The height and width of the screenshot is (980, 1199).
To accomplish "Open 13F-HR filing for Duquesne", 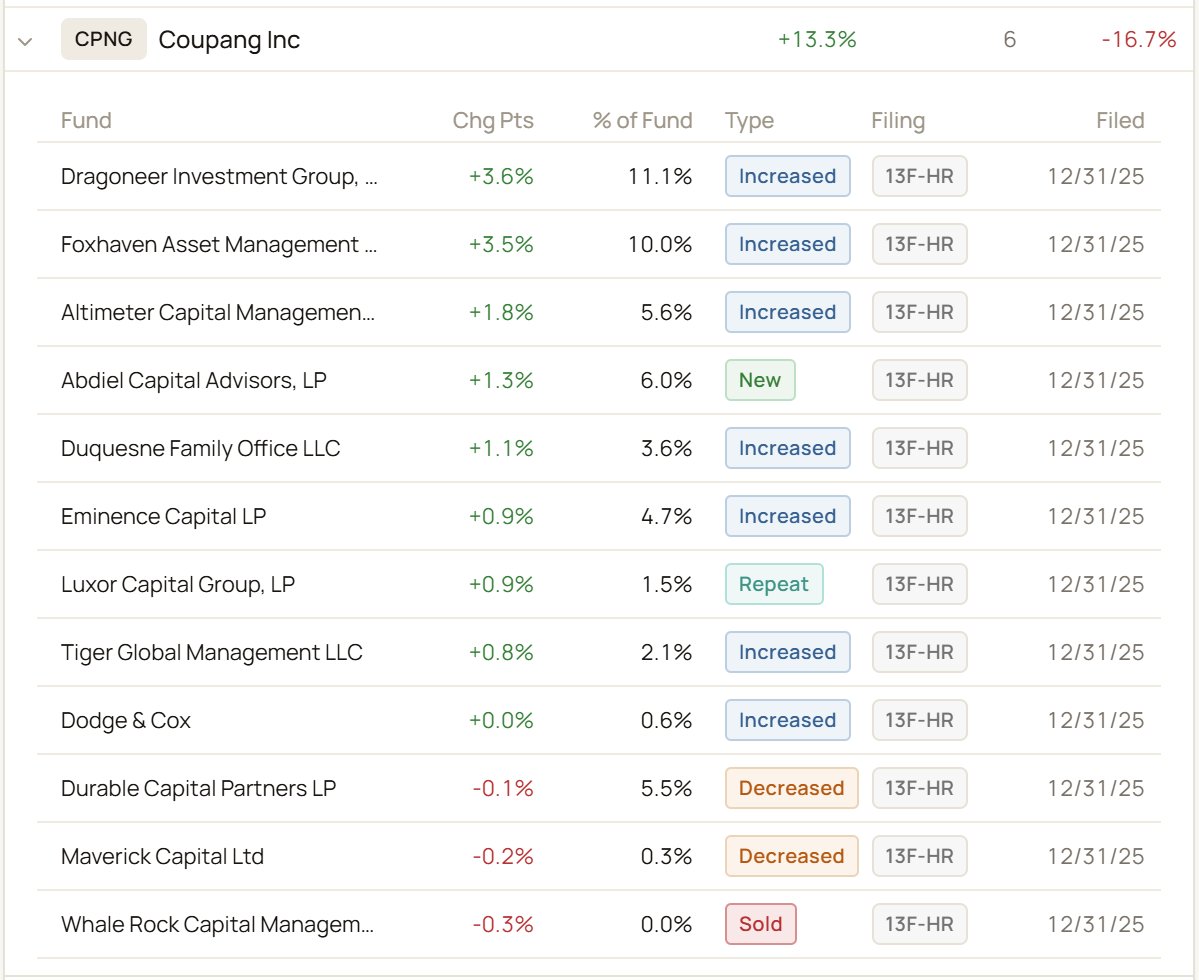I will 919,448.
